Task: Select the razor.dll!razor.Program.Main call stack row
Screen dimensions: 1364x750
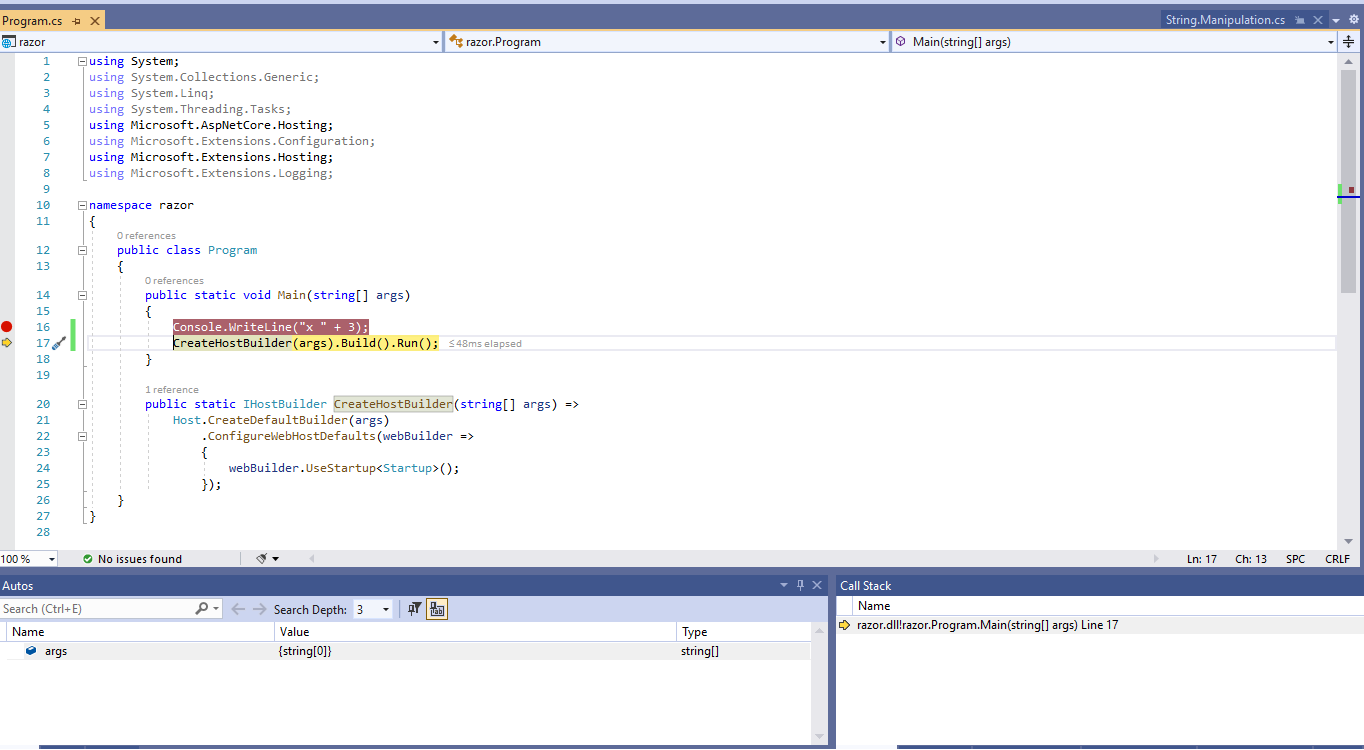Action: tap(1100, 625)
